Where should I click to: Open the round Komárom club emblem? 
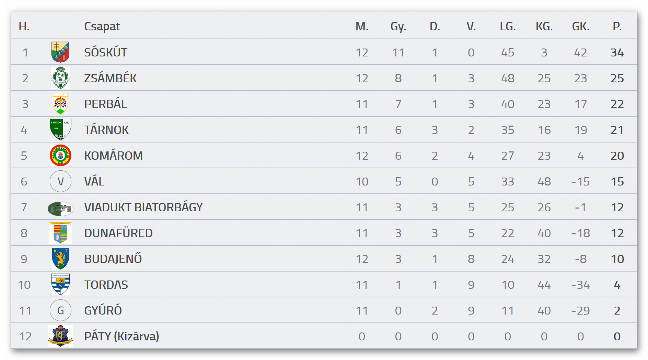[x=60, y=155]
